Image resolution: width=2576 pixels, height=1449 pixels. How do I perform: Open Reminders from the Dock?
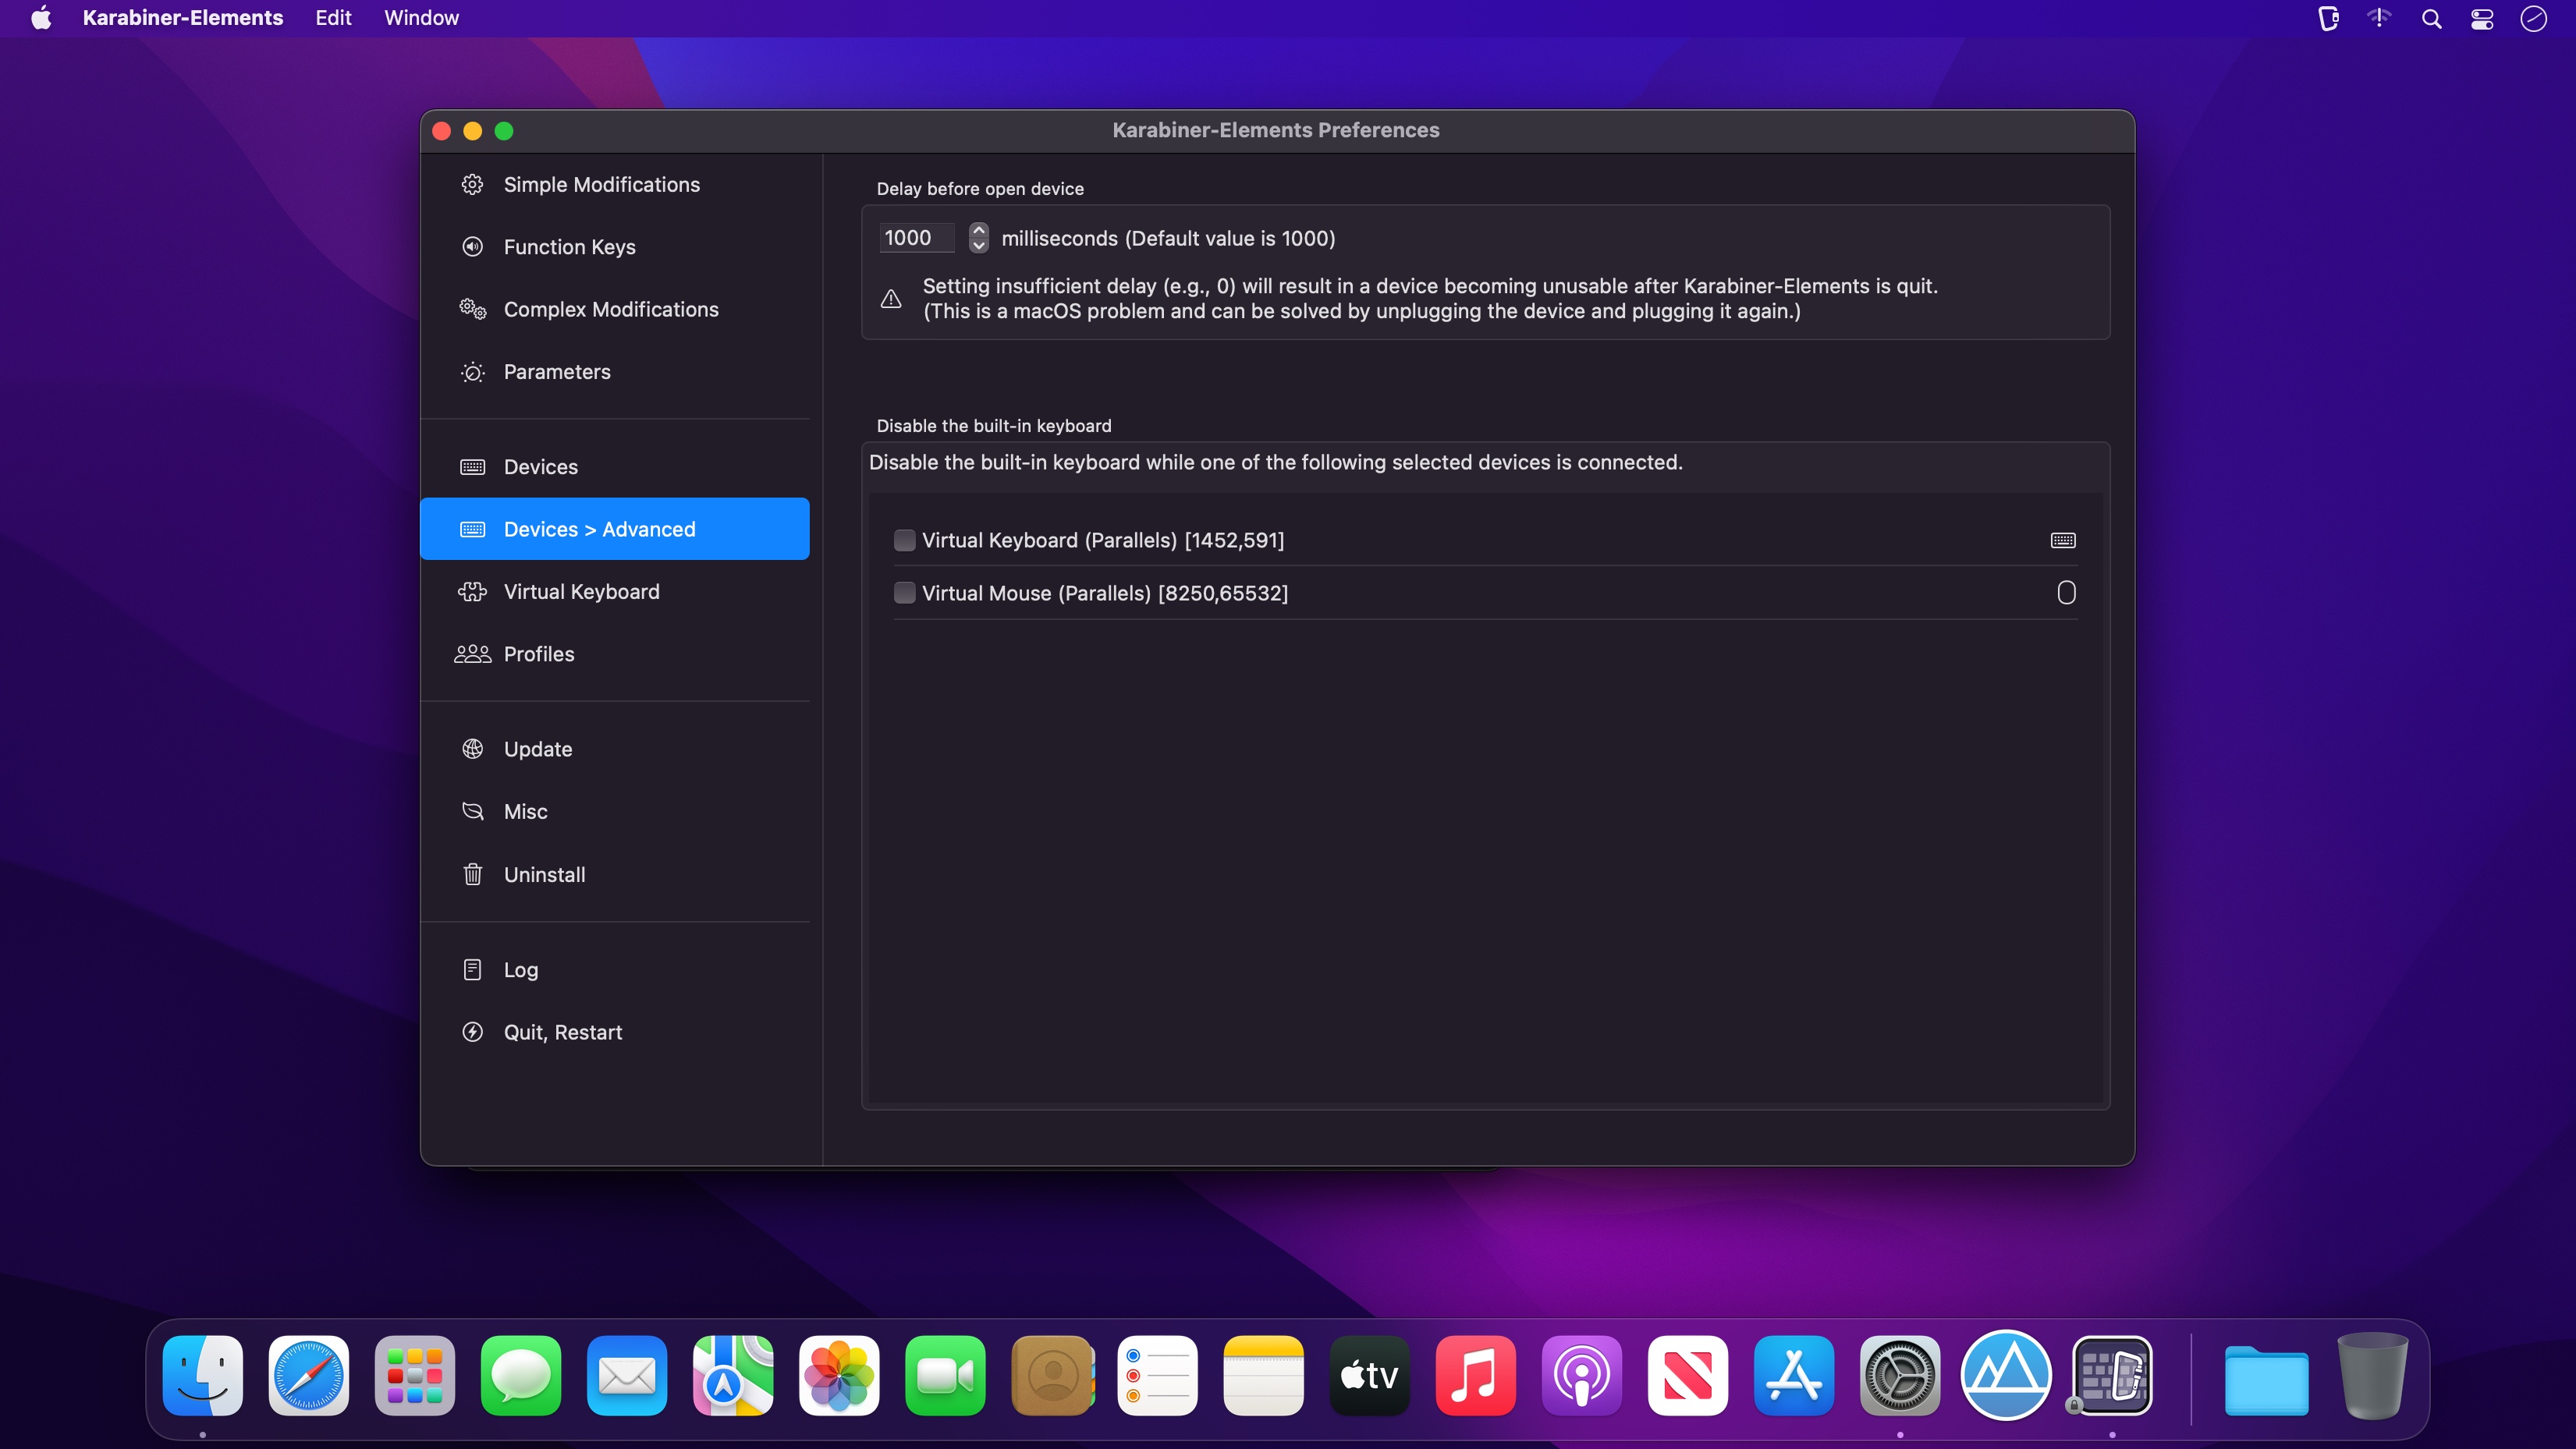click(1158, 1375)
